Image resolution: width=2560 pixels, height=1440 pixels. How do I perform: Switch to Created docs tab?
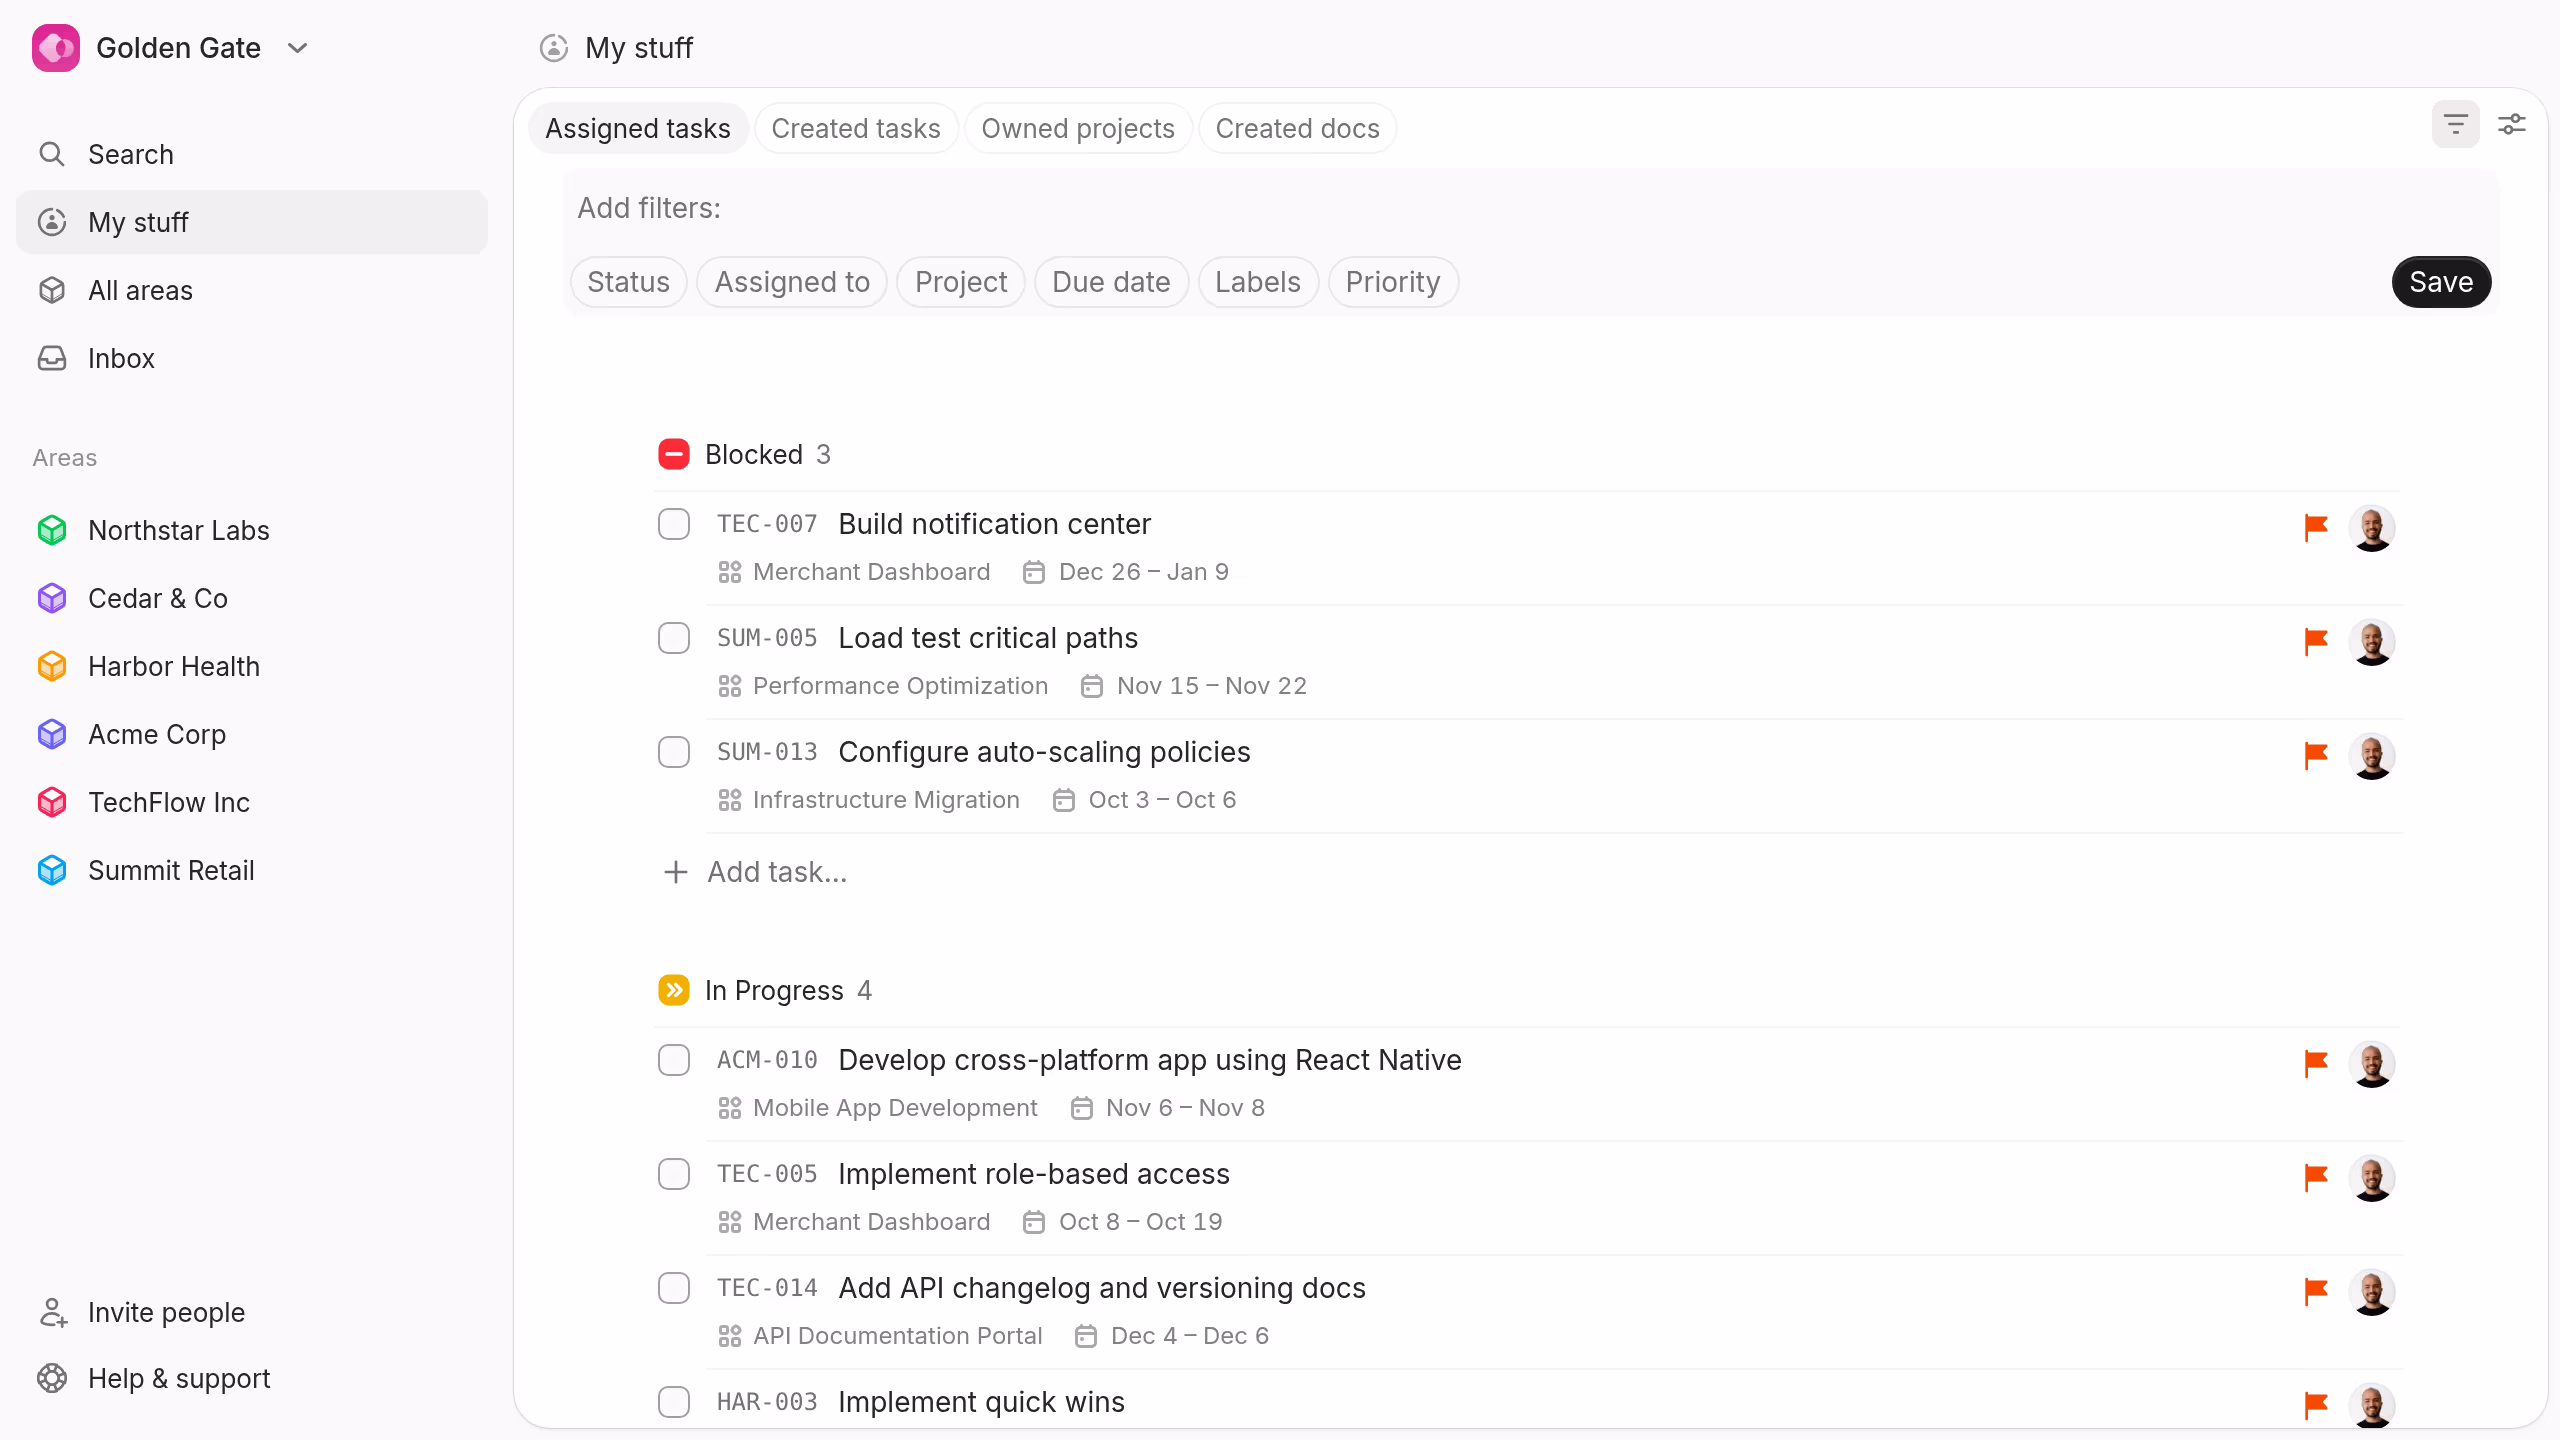(1298, 128)
